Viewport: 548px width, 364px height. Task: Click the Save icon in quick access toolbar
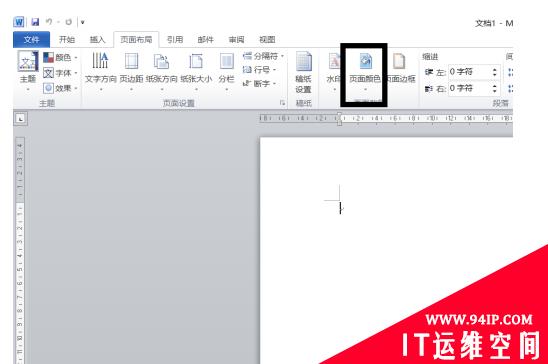35,22
